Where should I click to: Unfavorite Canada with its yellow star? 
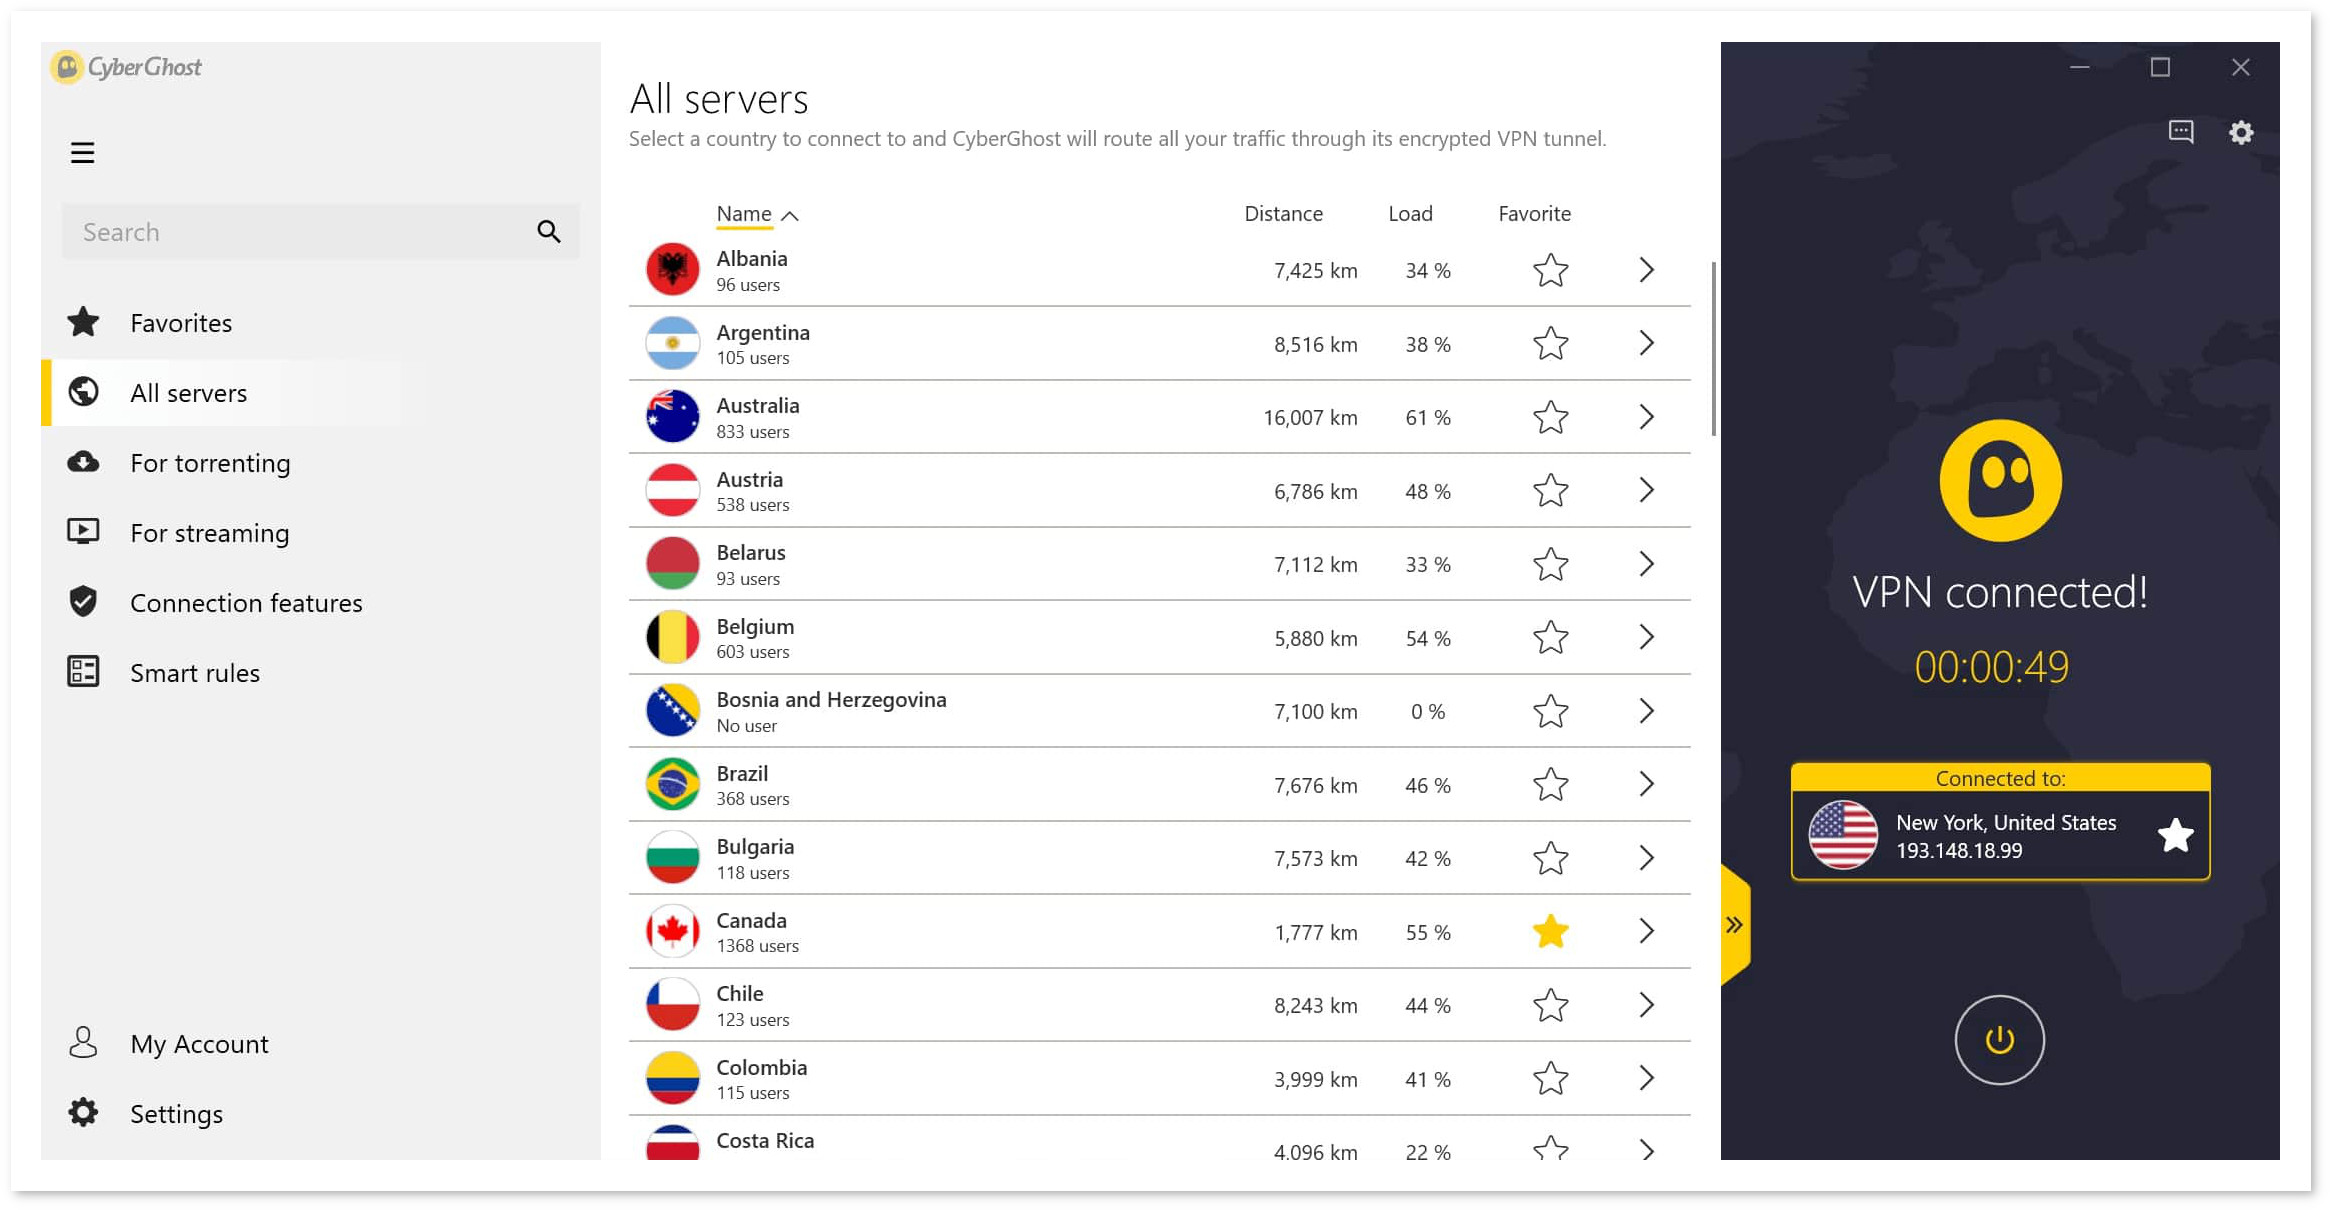pyautogui.click(x=1550, y=931)
